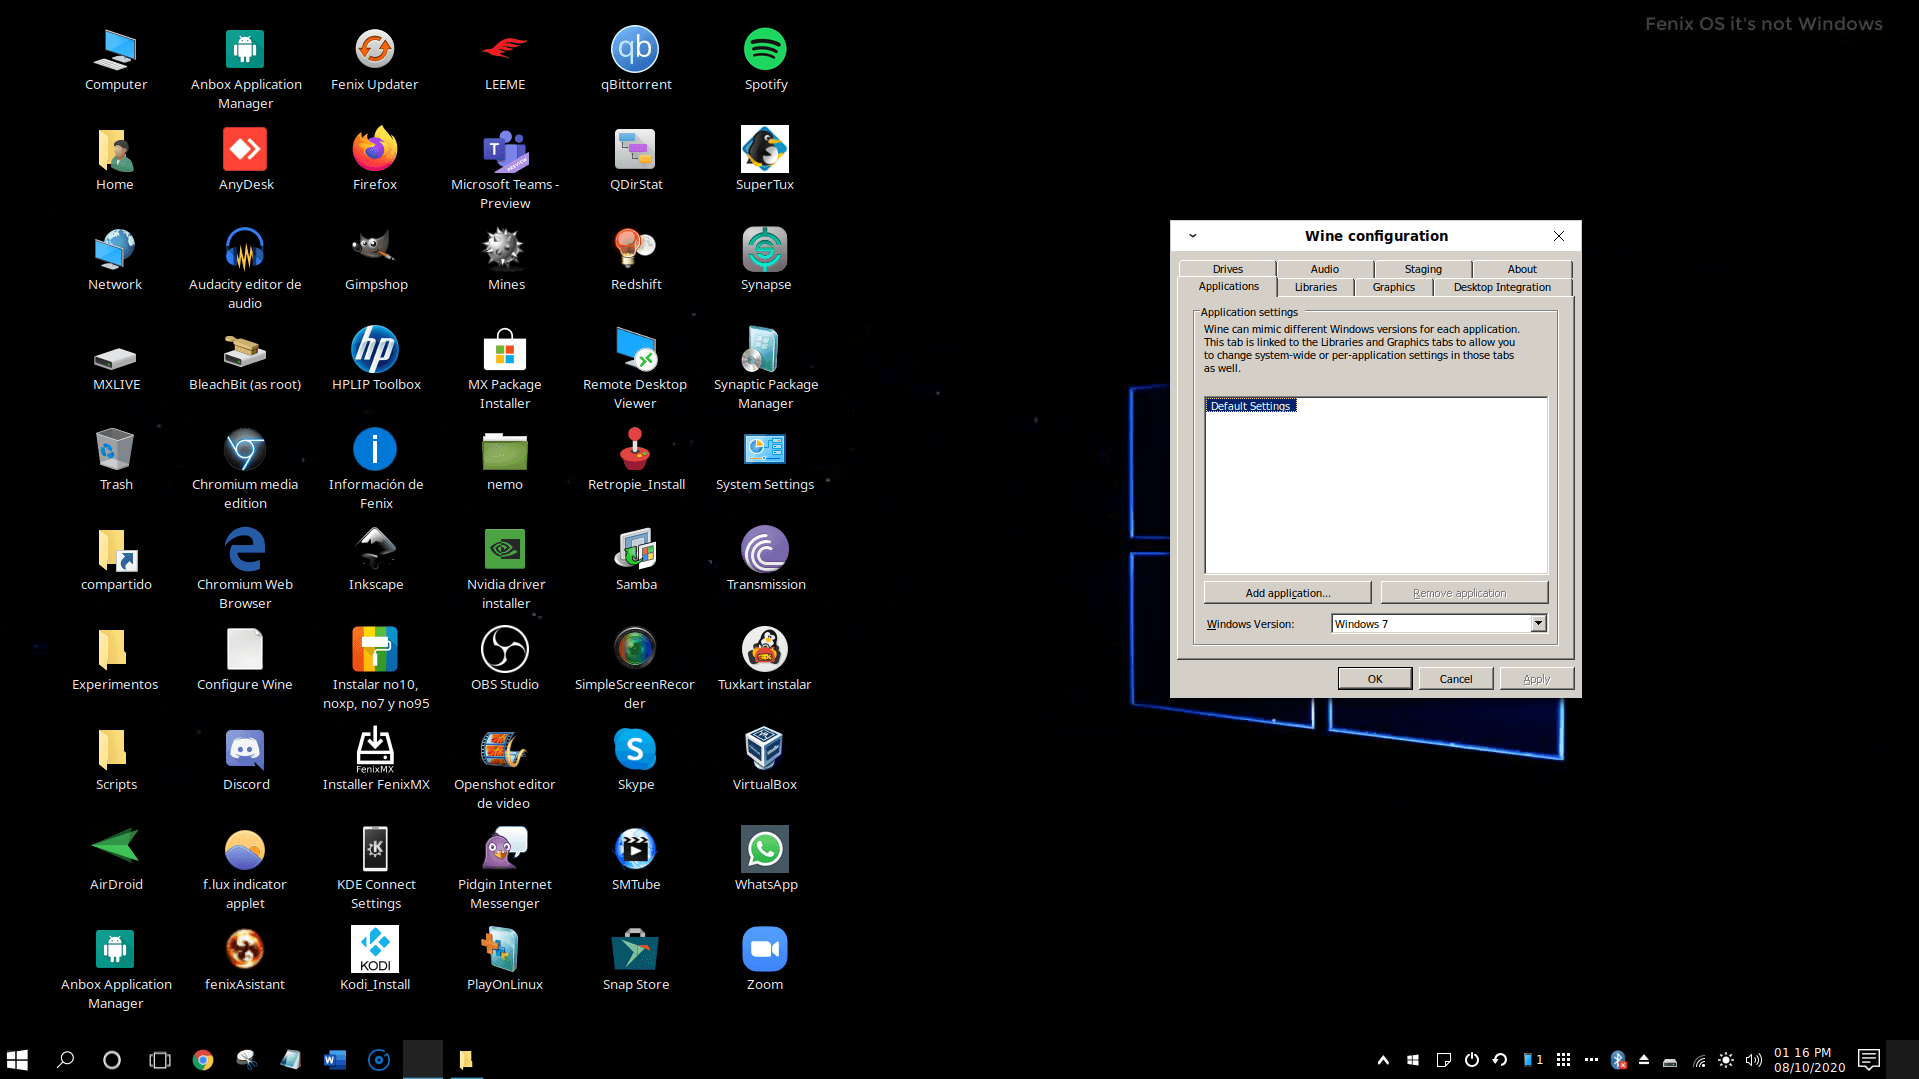Open Word from the taskbar

pos(335,1060)
